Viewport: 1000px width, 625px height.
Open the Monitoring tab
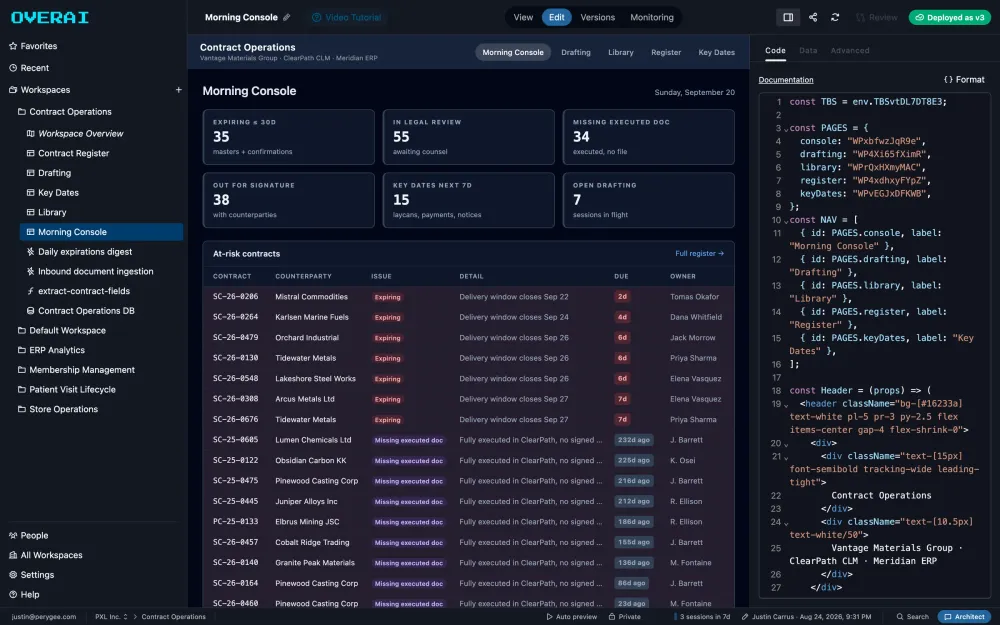[x=652, y=17]
